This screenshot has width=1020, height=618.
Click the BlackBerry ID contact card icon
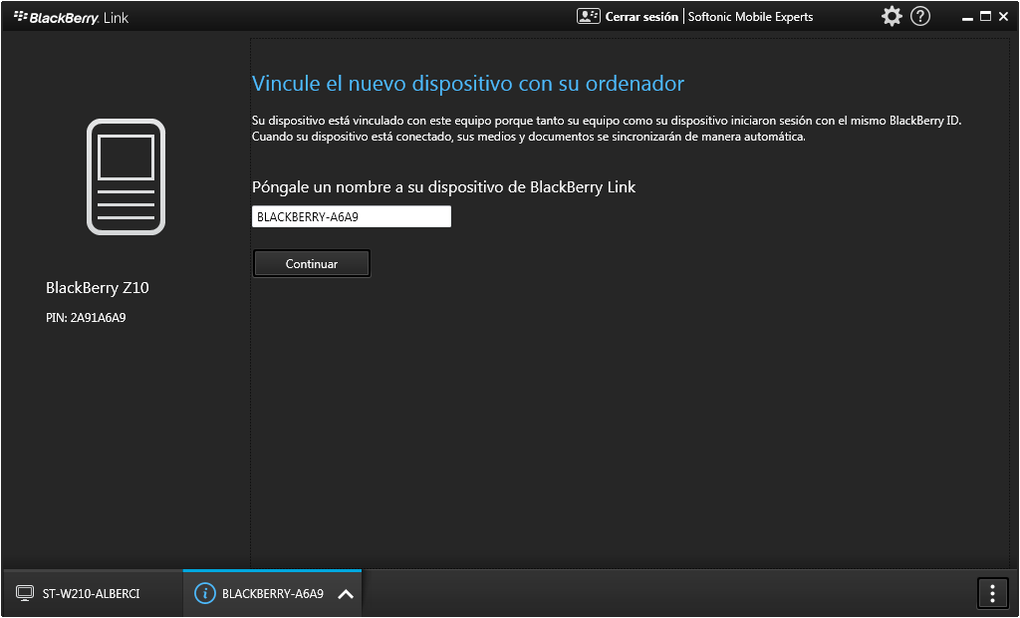[588, 17]
